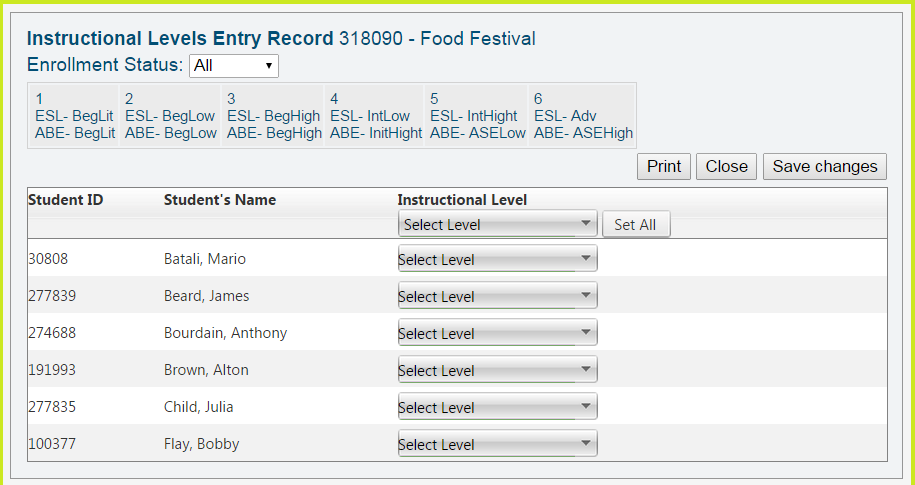Click level 3 ESL-BegHigh legend cell
Image resolution: width=915 pixels, height=485 pixels.
click(273, 116)
